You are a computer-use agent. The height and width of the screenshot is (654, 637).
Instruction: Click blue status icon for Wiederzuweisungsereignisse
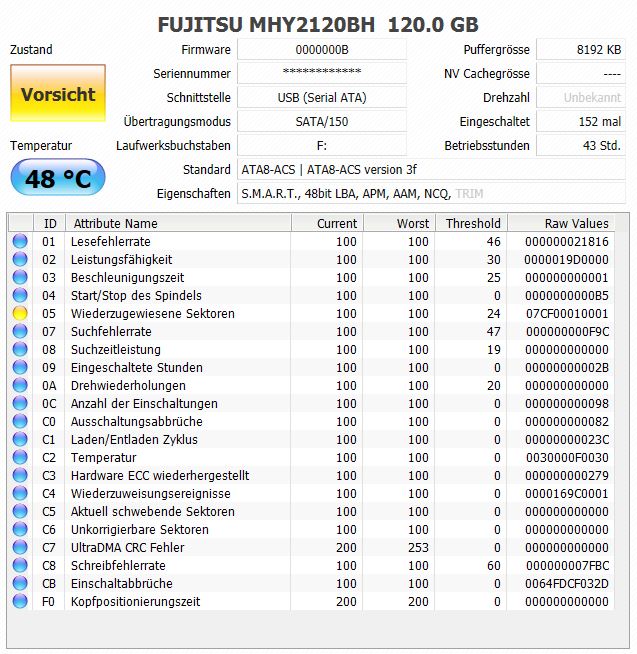click(x=20, y=493)
